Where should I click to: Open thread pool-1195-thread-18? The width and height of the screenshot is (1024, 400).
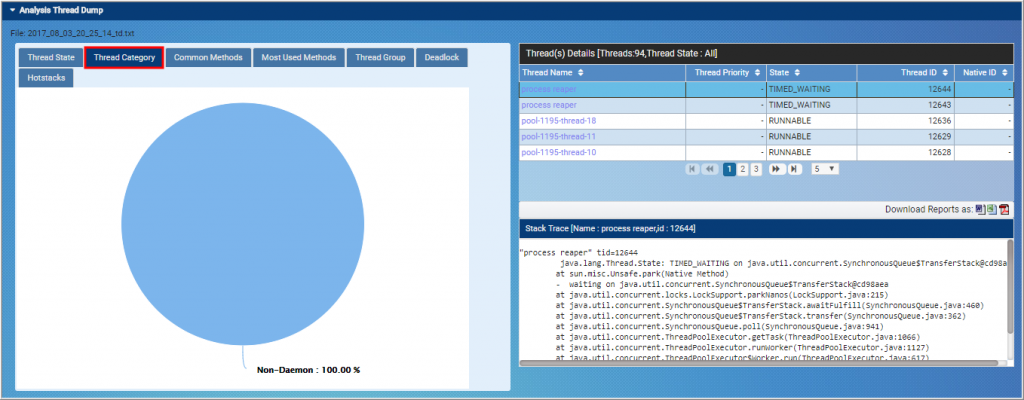pyautogui.click(x=558, y=121)
